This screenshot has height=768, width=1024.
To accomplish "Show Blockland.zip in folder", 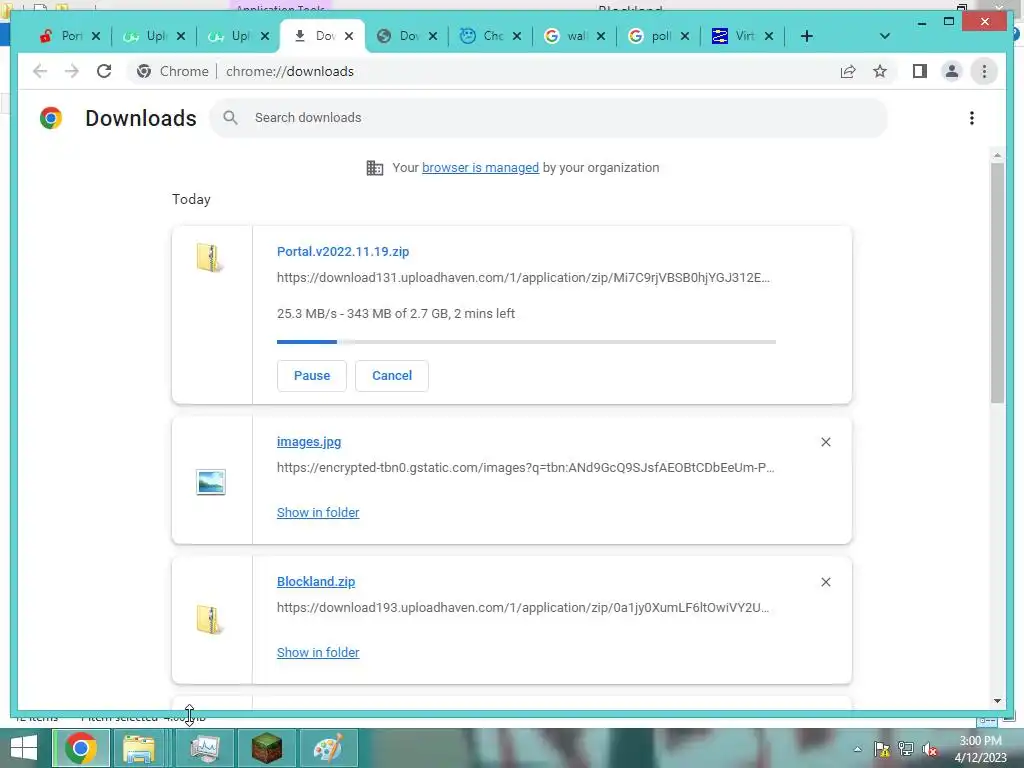I will pos(318,652).
